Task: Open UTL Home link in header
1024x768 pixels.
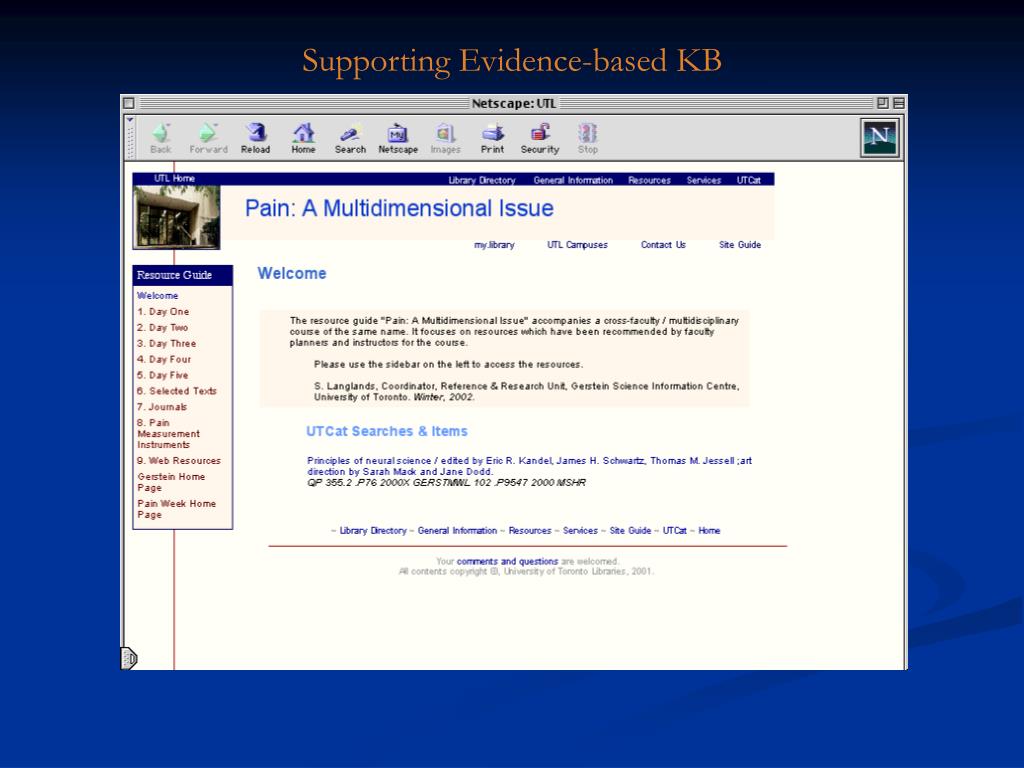Action: click(x=174, y=178)
